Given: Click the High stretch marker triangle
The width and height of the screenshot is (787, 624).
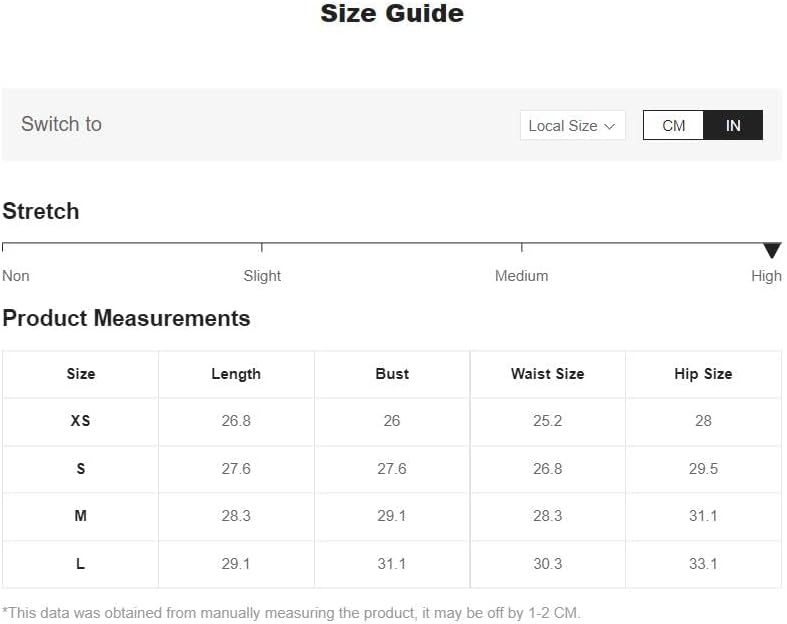Looking at the screenshot, I should 771,250.
